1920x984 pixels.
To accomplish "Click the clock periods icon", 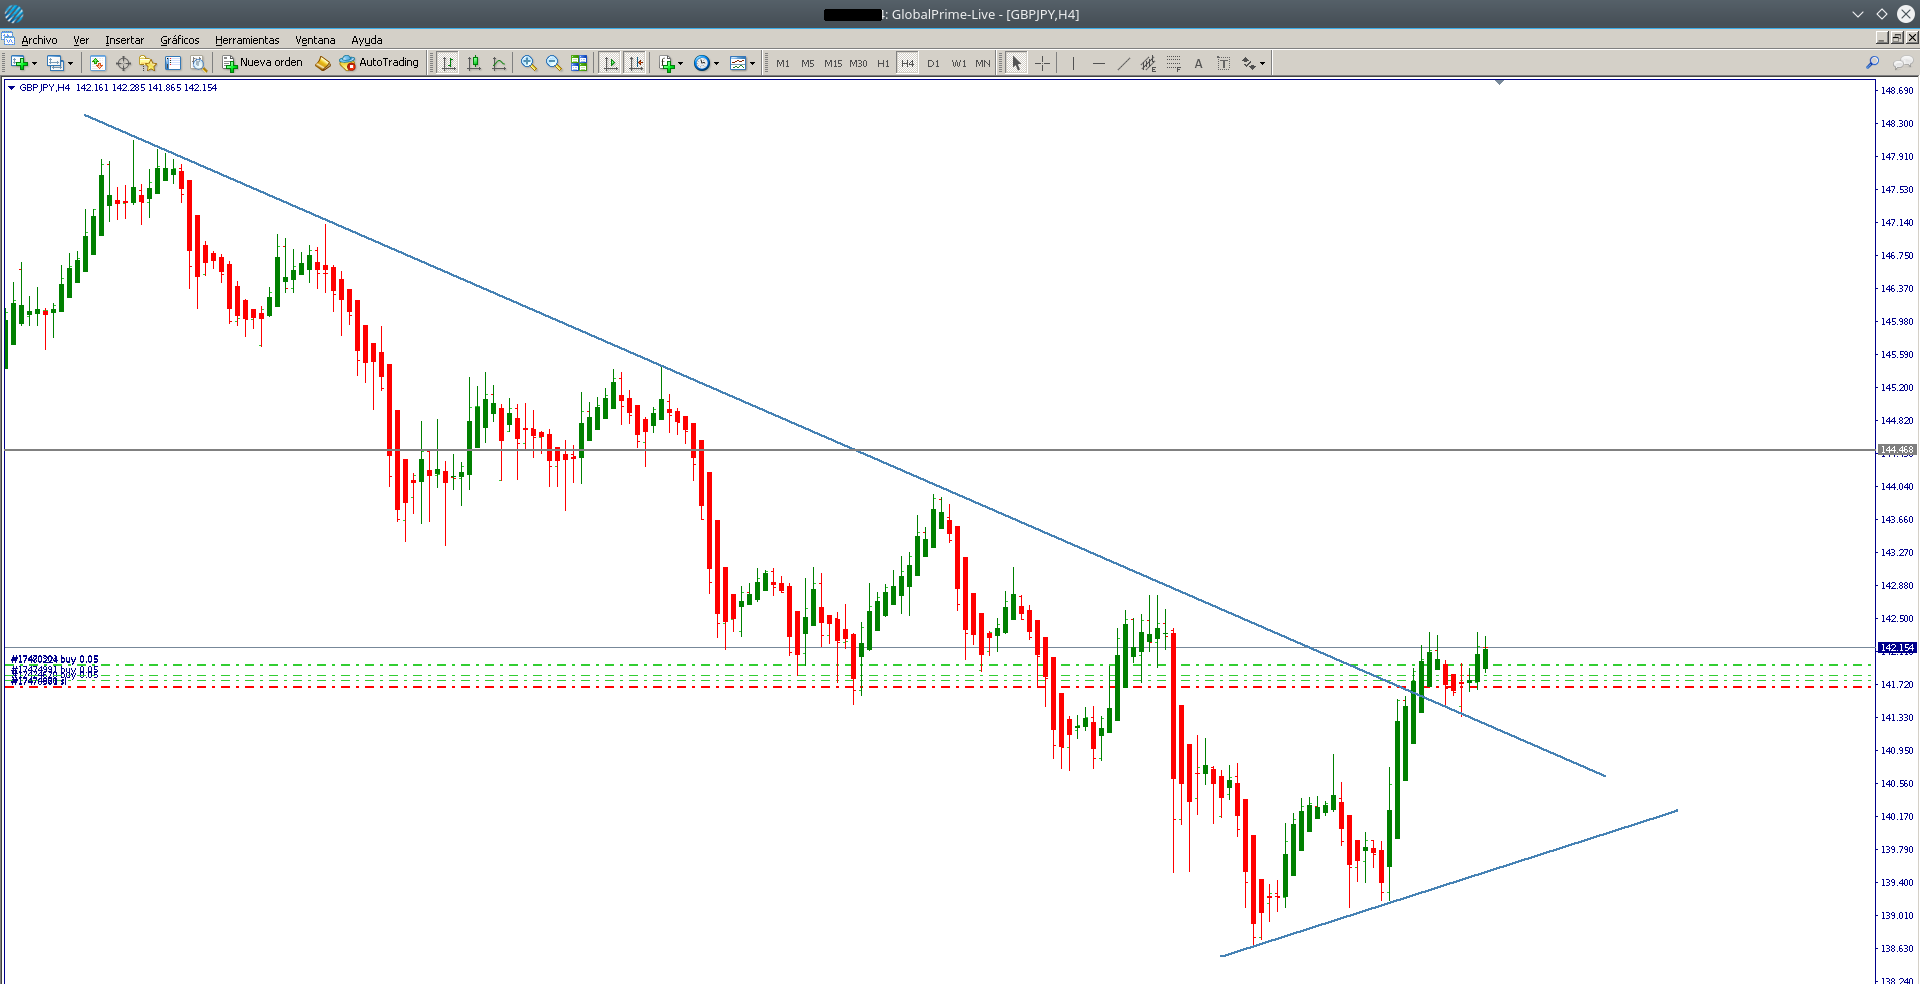I will 702,63.
